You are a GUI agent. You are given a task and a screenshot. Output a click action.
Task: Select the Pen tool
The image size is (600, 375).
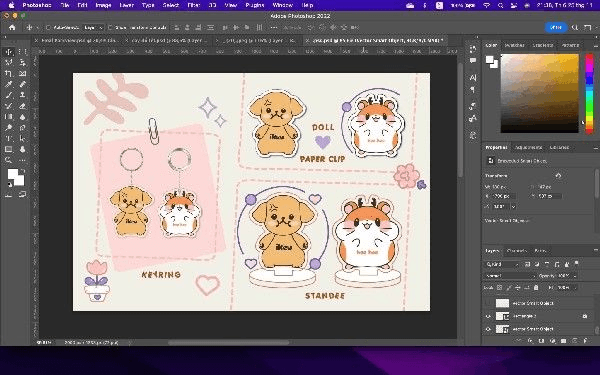click(23, 127)
